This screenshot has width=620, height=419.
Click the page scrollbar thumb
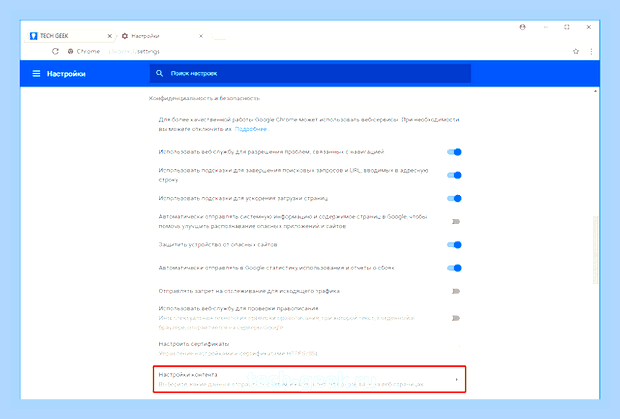[595, 250]
